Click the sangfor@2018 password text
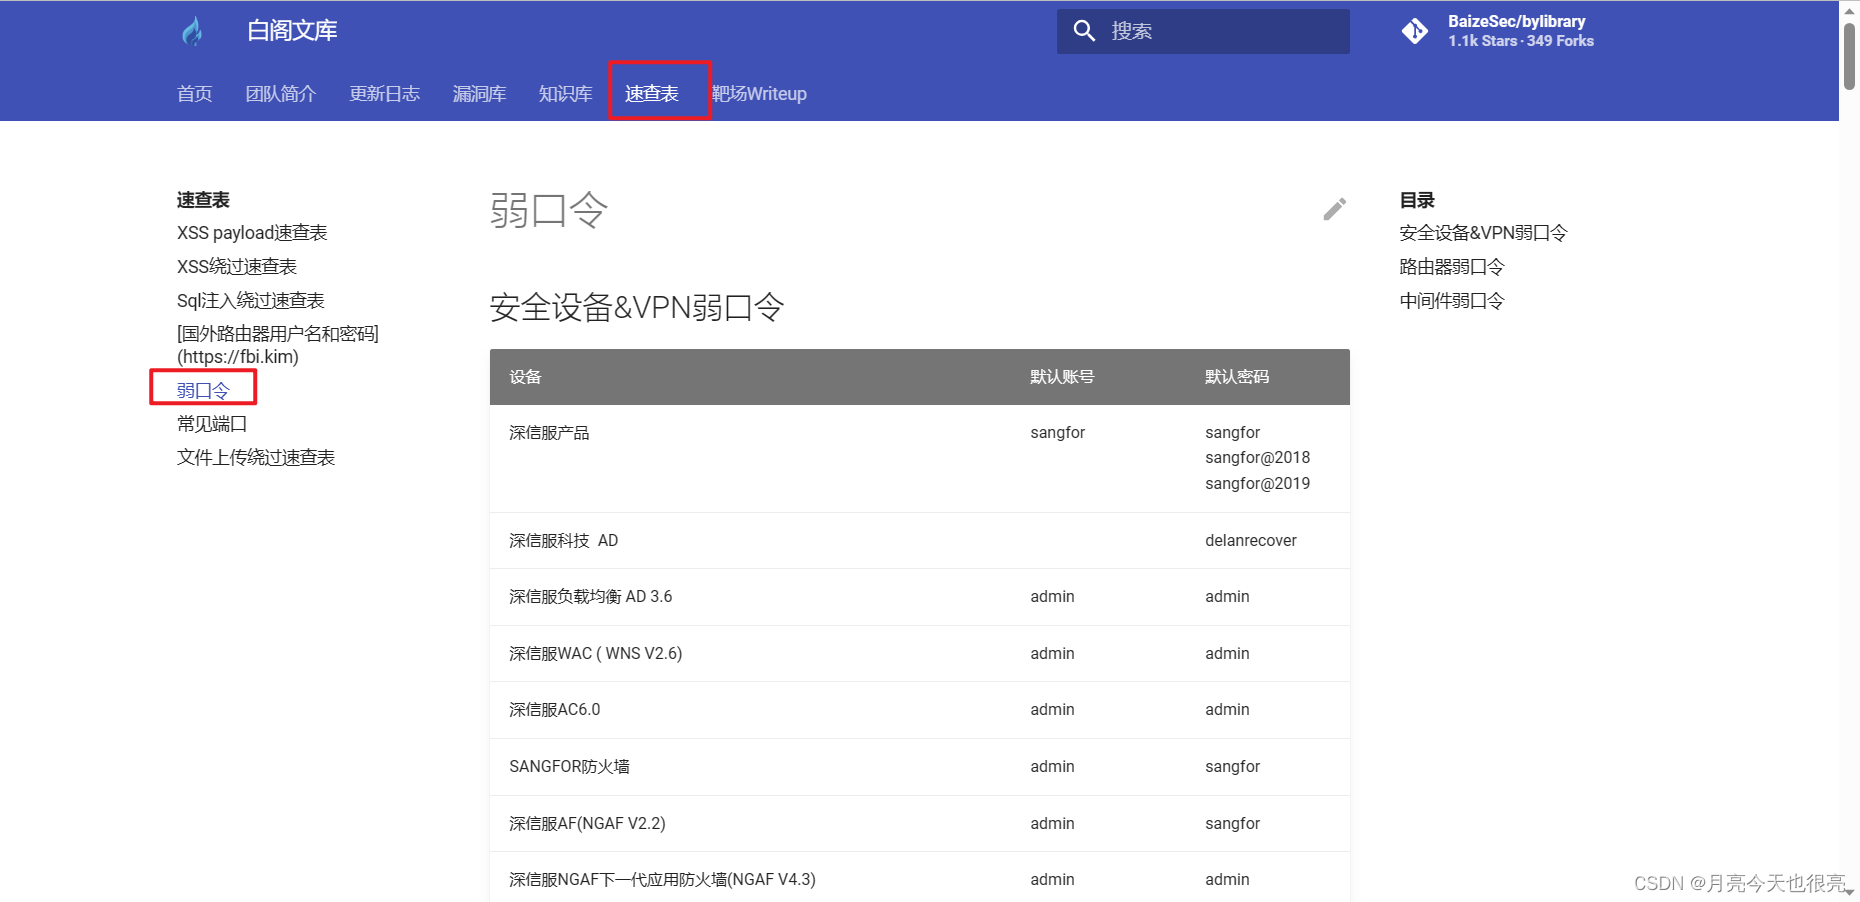Screen dimensions: 1860x902 (1258, 458)
